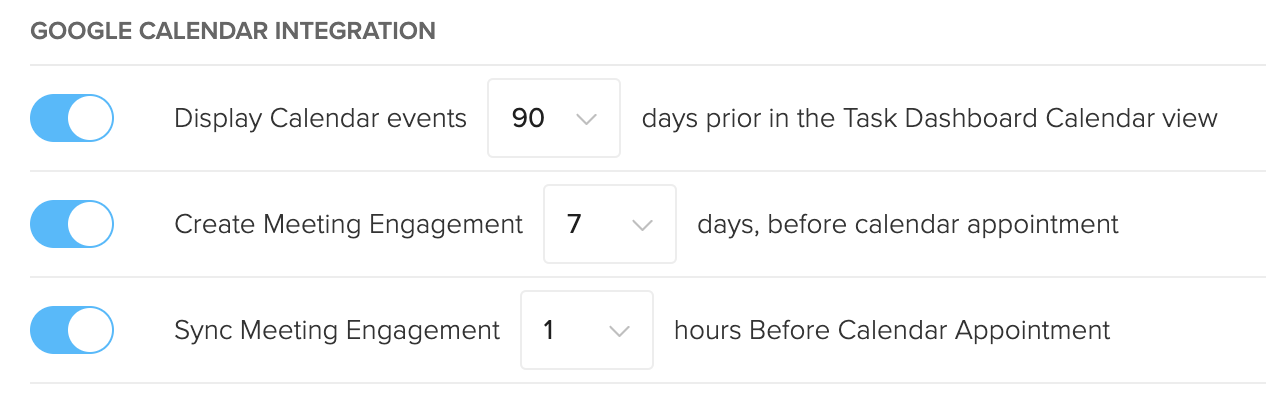This screenshot has width=1266, height=398.
Task: Toggle off the Display Calendar events switch
Action: click(72, 118)
